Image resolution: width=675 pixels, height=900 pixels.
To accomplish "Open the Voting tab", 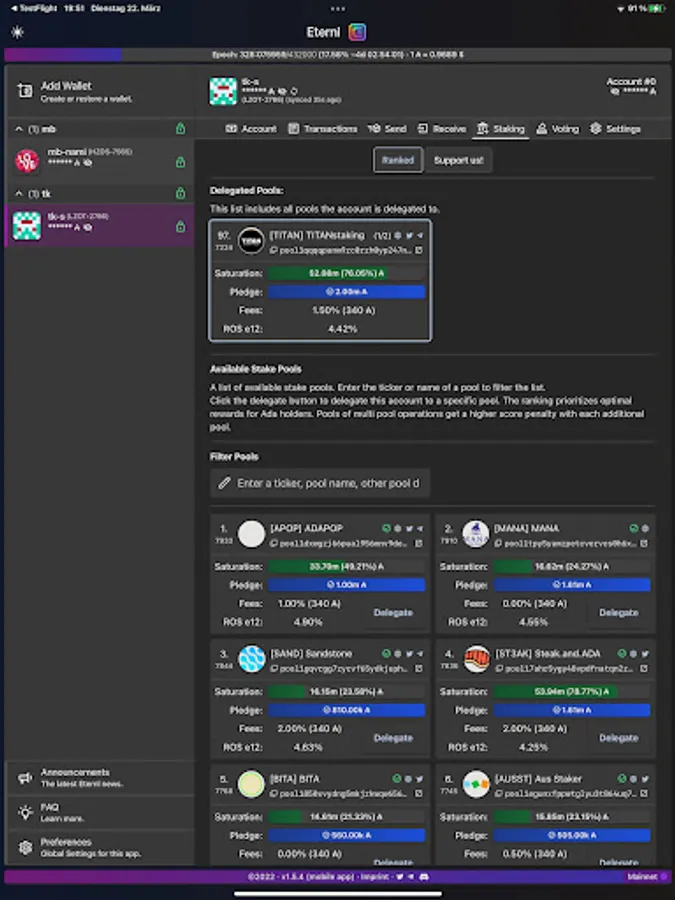I will 557,129.
